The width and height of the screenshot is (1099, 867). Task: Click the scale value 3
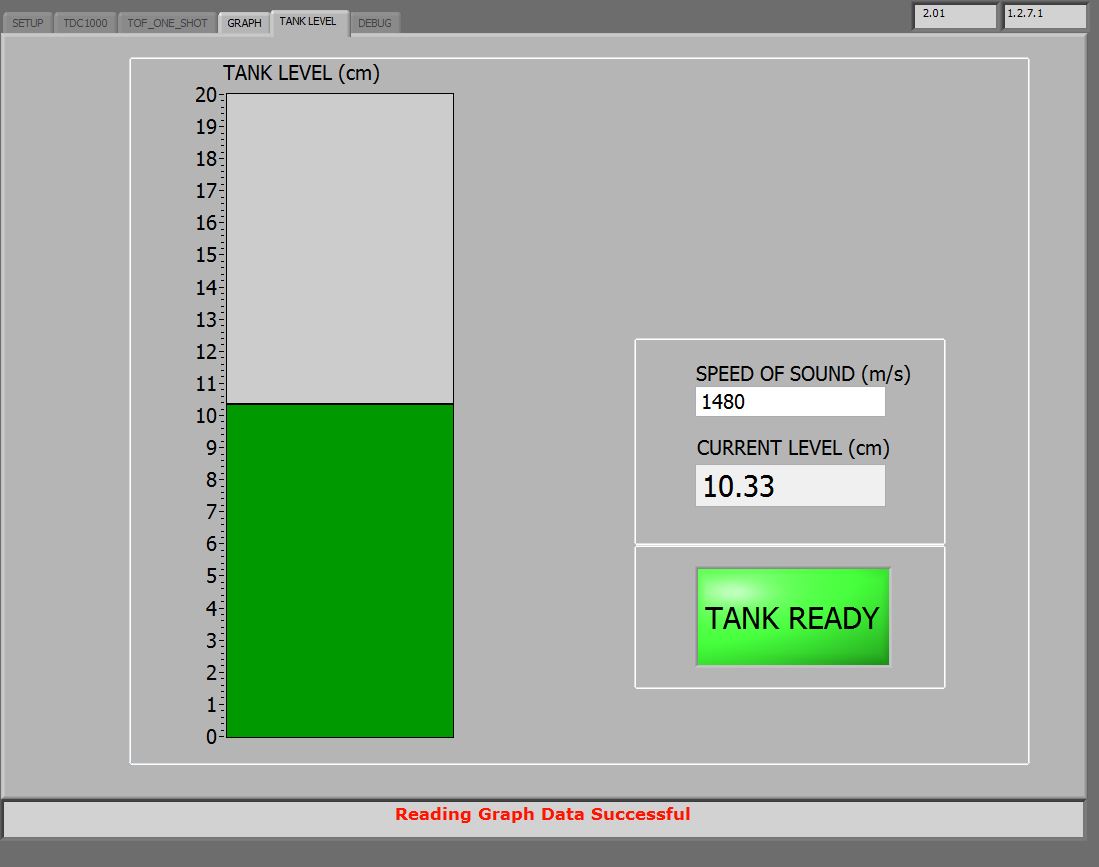coord(211,641)
